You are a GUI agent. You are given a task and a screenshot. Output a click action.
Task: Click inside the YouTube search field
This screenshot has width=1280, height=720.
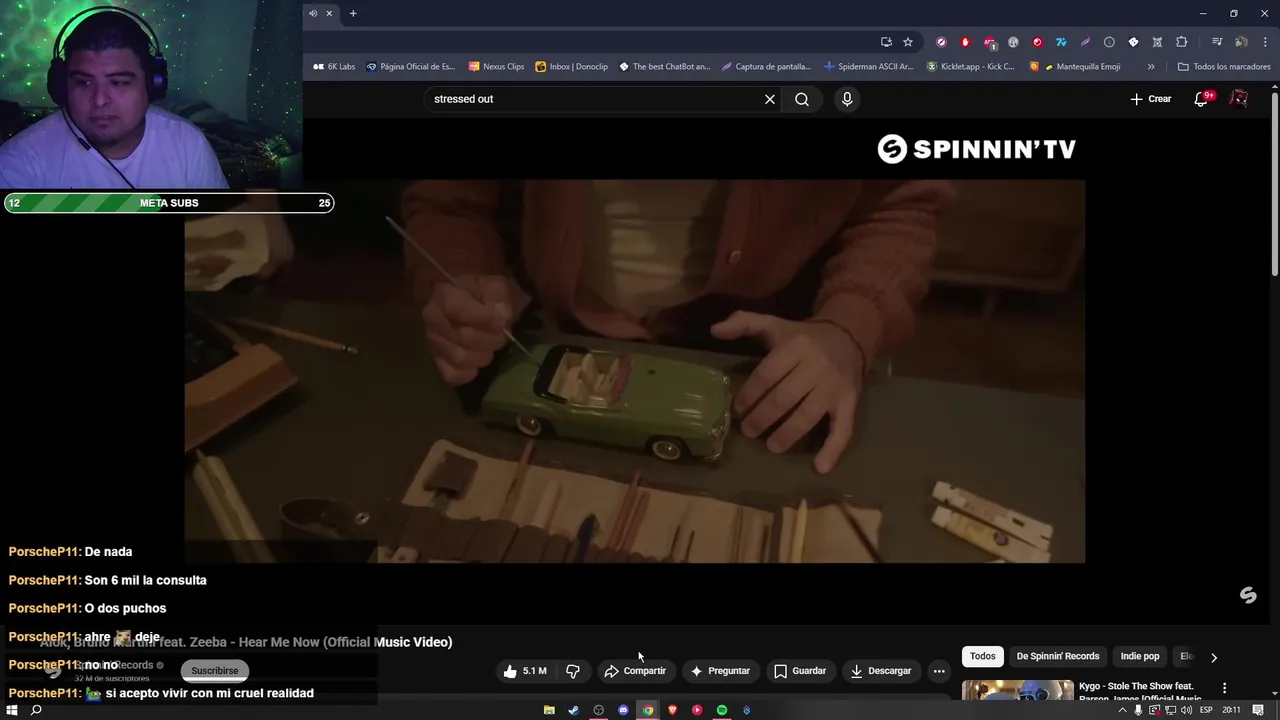(x=596, y=99)
